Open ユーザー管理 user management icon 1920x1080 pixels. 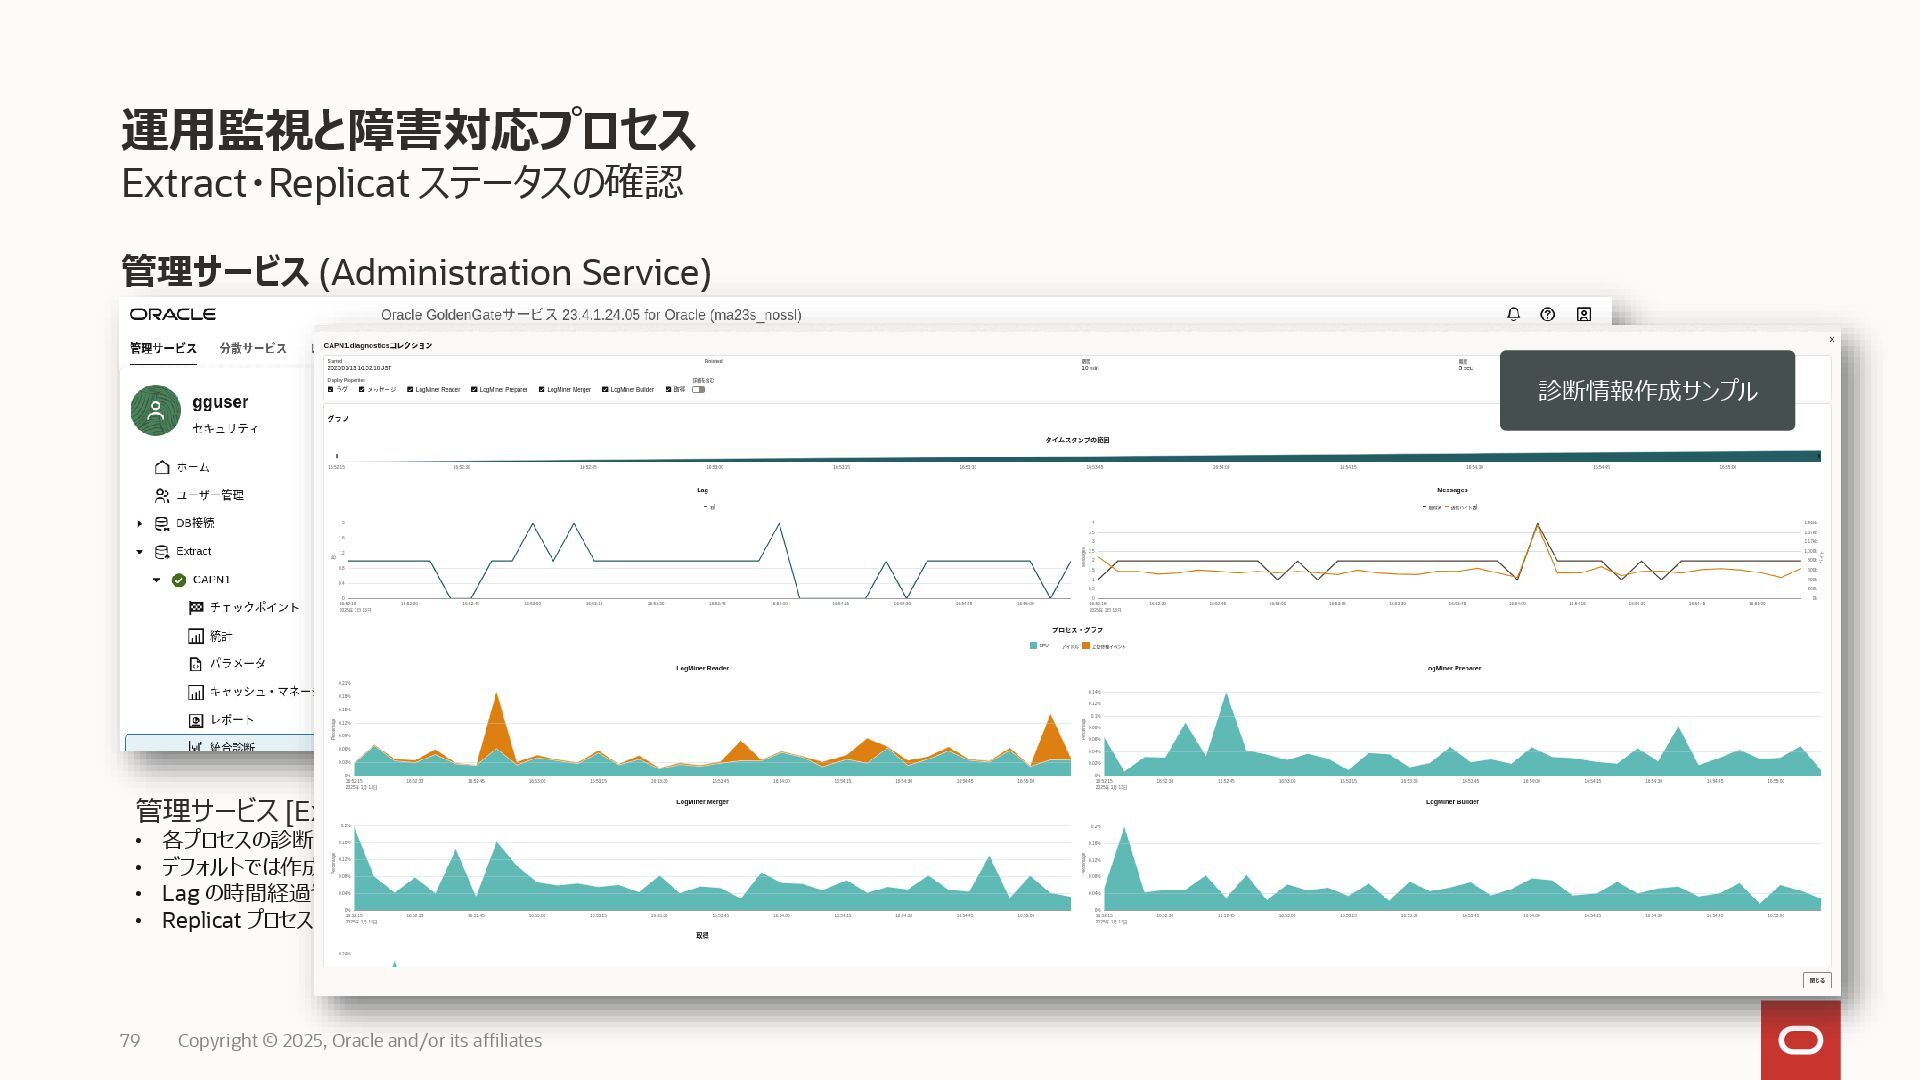[x=162, y=495]
